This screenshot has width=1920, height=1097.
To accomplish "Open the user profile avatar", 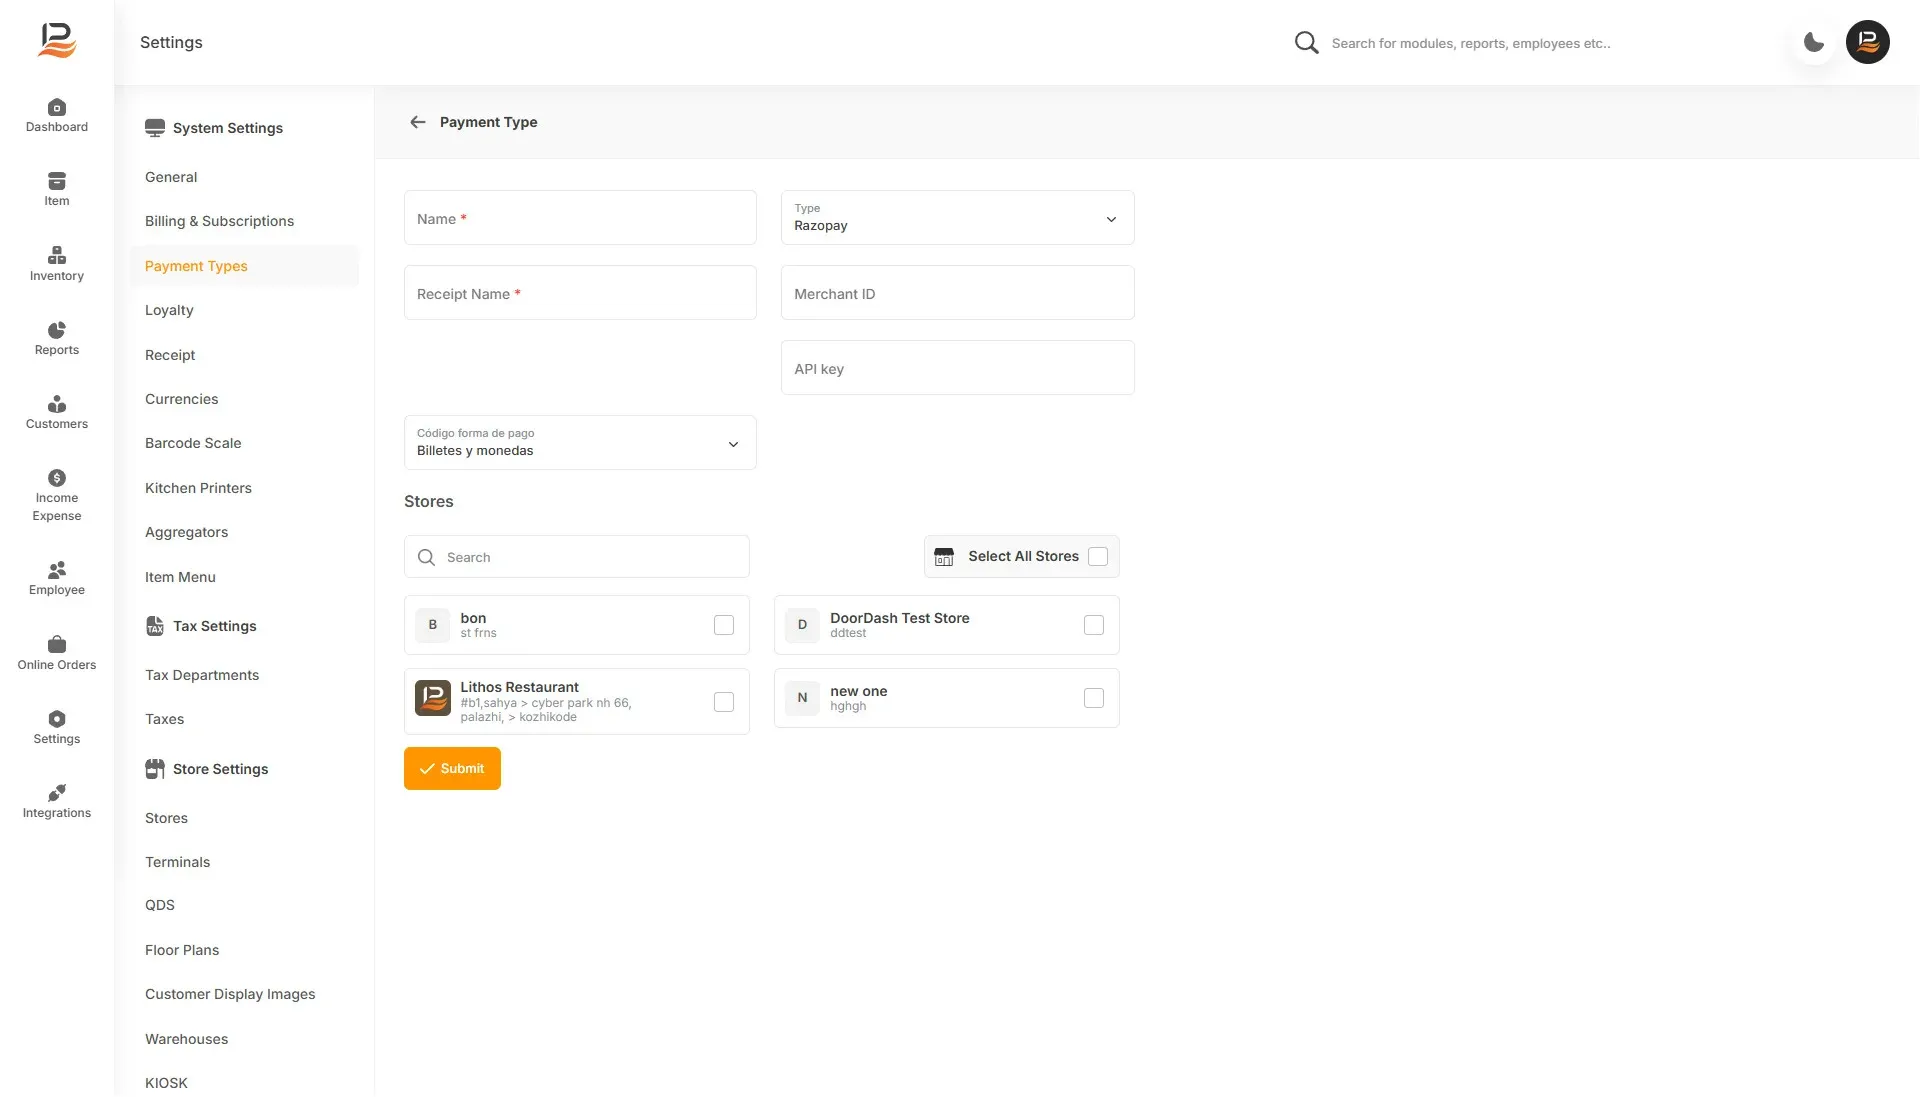I will pos(1868,42).
